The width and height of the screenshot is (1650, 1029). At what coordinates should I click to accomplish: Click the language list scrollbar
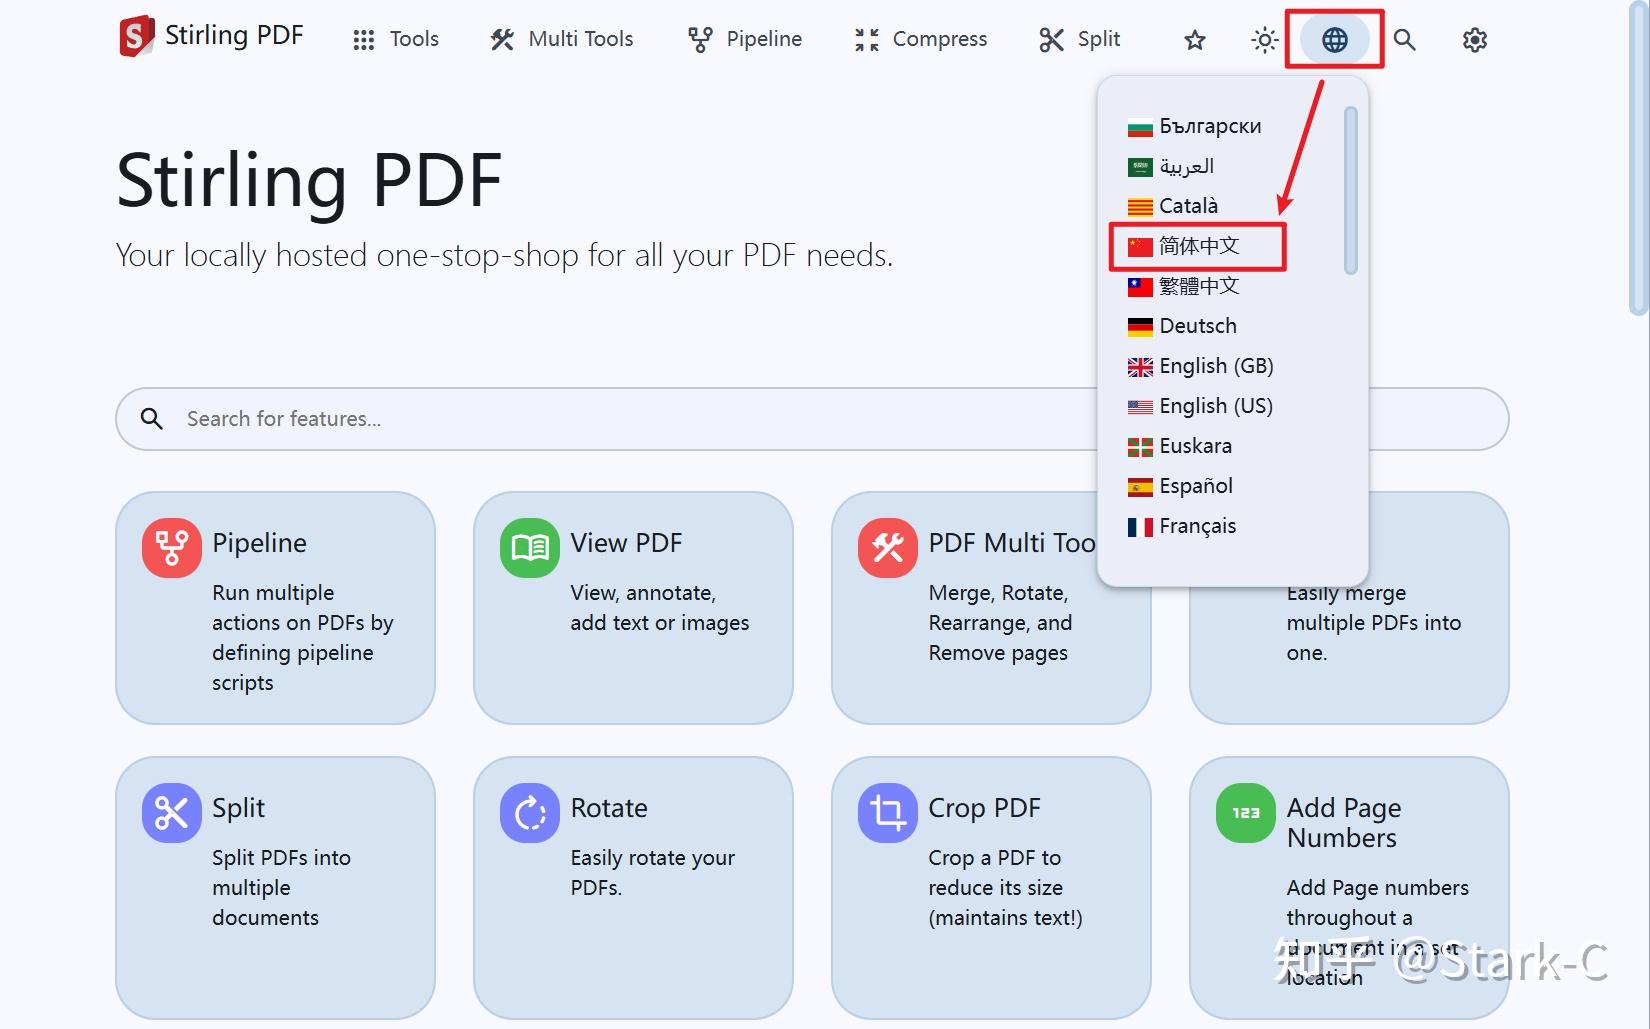tap(1351, 190)
